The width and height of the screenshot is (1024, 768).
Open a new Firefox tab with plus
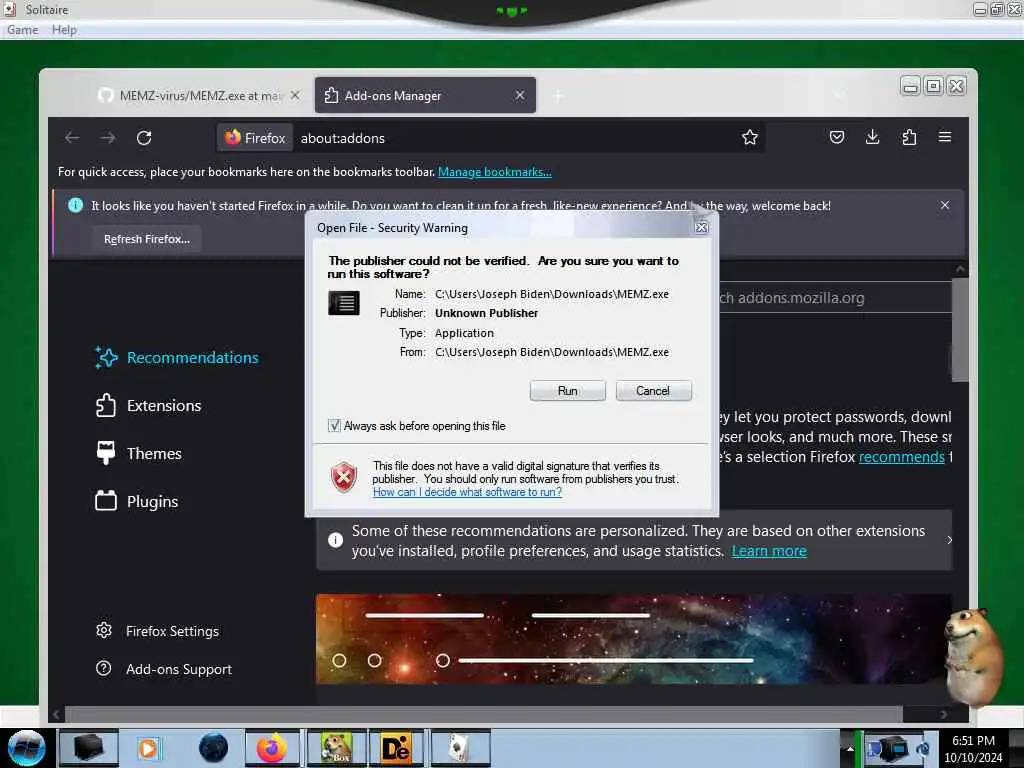point(558,97)
